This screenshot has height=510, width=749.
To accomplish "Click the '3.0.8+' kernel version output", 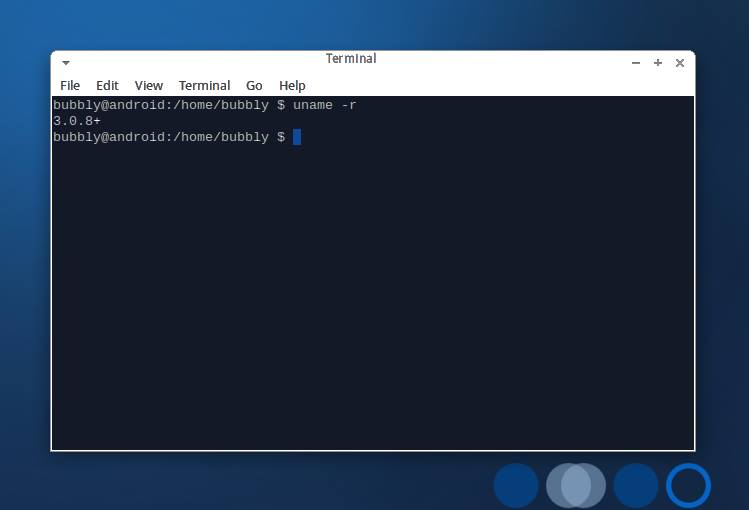I will pos(77,121).
